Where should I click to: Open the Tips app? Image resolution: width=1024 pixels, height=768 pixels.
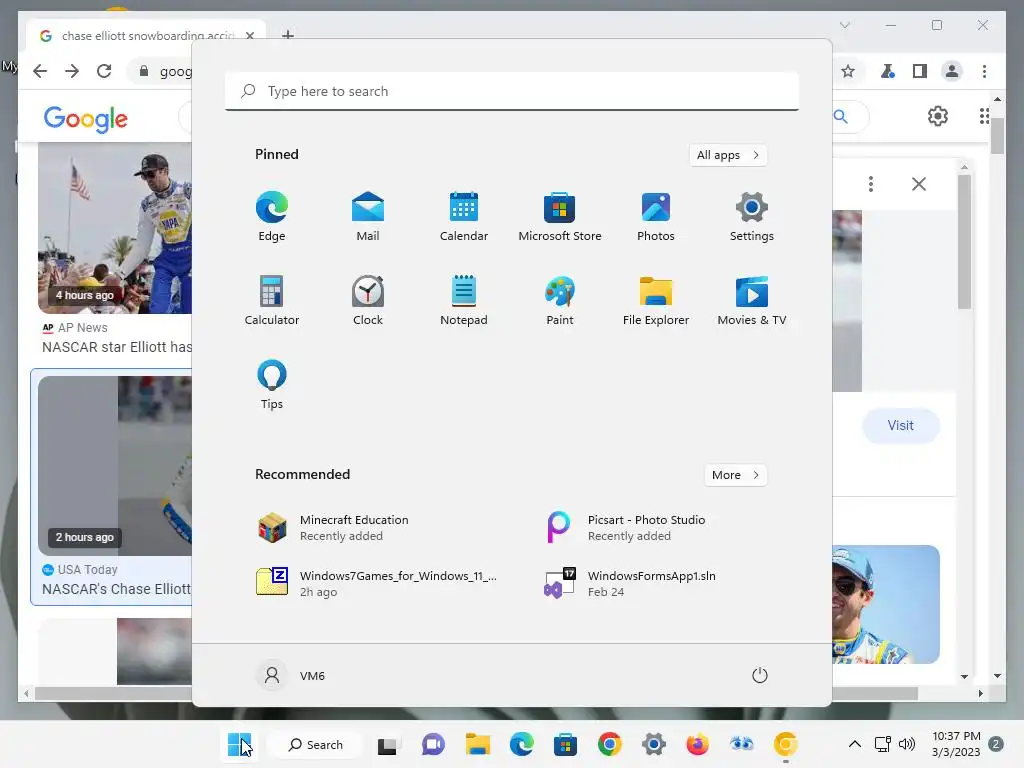tap(272, 385)
